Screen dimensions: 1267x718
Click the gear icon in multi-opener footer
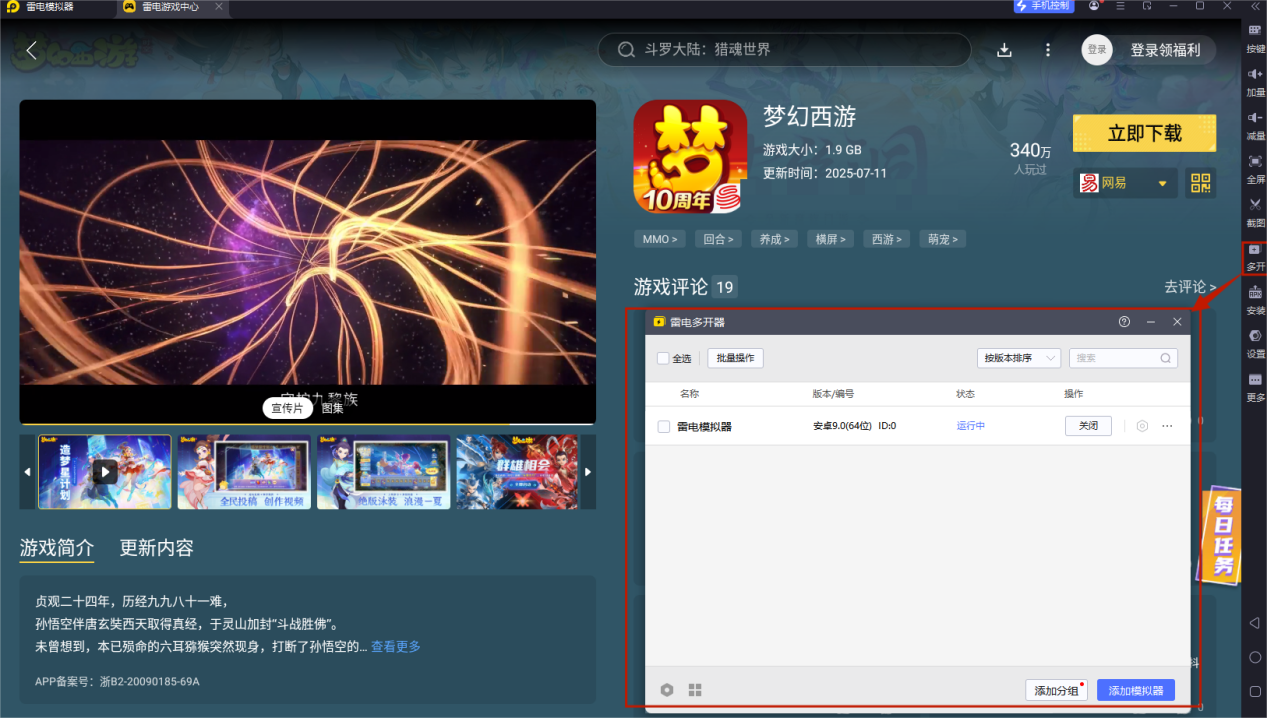coord(666,689)
